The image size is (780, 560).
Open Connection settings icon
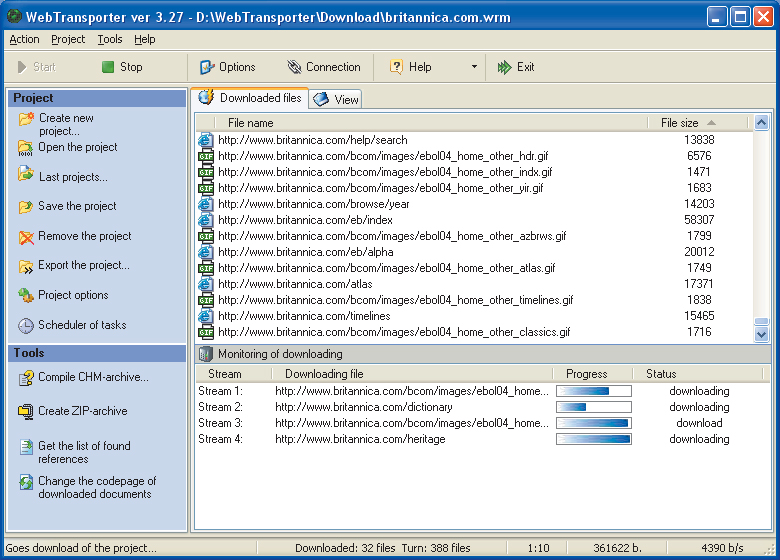click(x=294, y=67)
